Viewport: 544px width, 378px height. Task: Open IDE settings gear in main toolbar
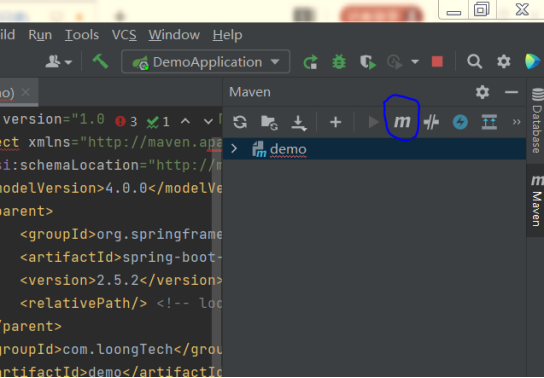(504, 62)
